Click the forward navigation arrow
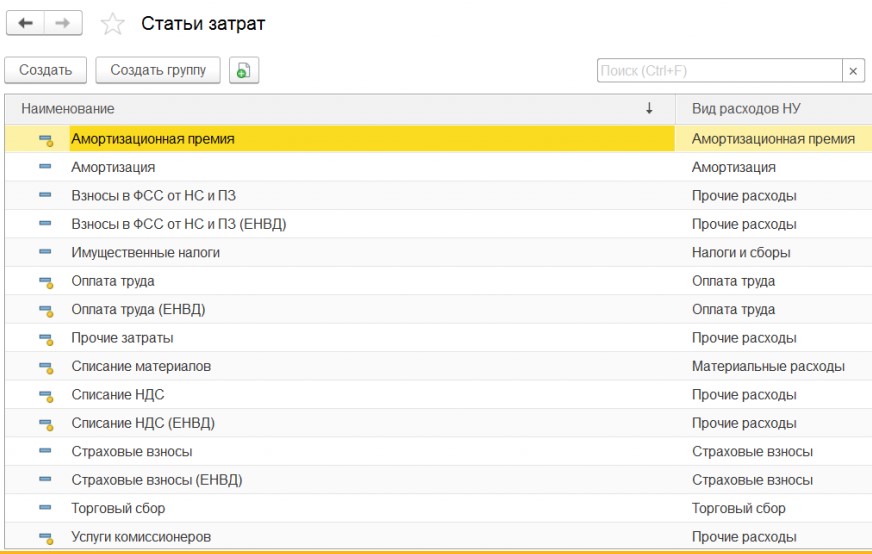The image size is (872, 554). 64,23
